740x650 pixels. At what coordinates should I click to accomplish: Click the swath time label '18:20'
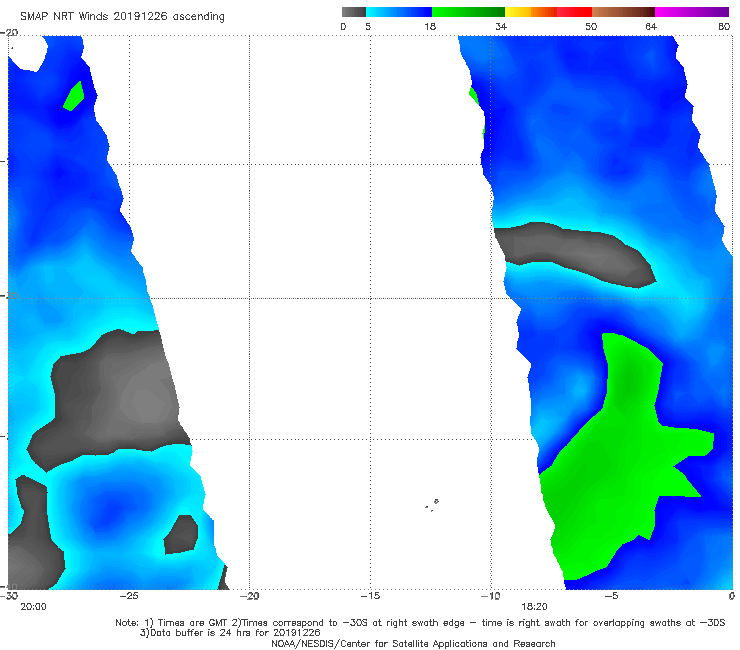click(534, 607)
